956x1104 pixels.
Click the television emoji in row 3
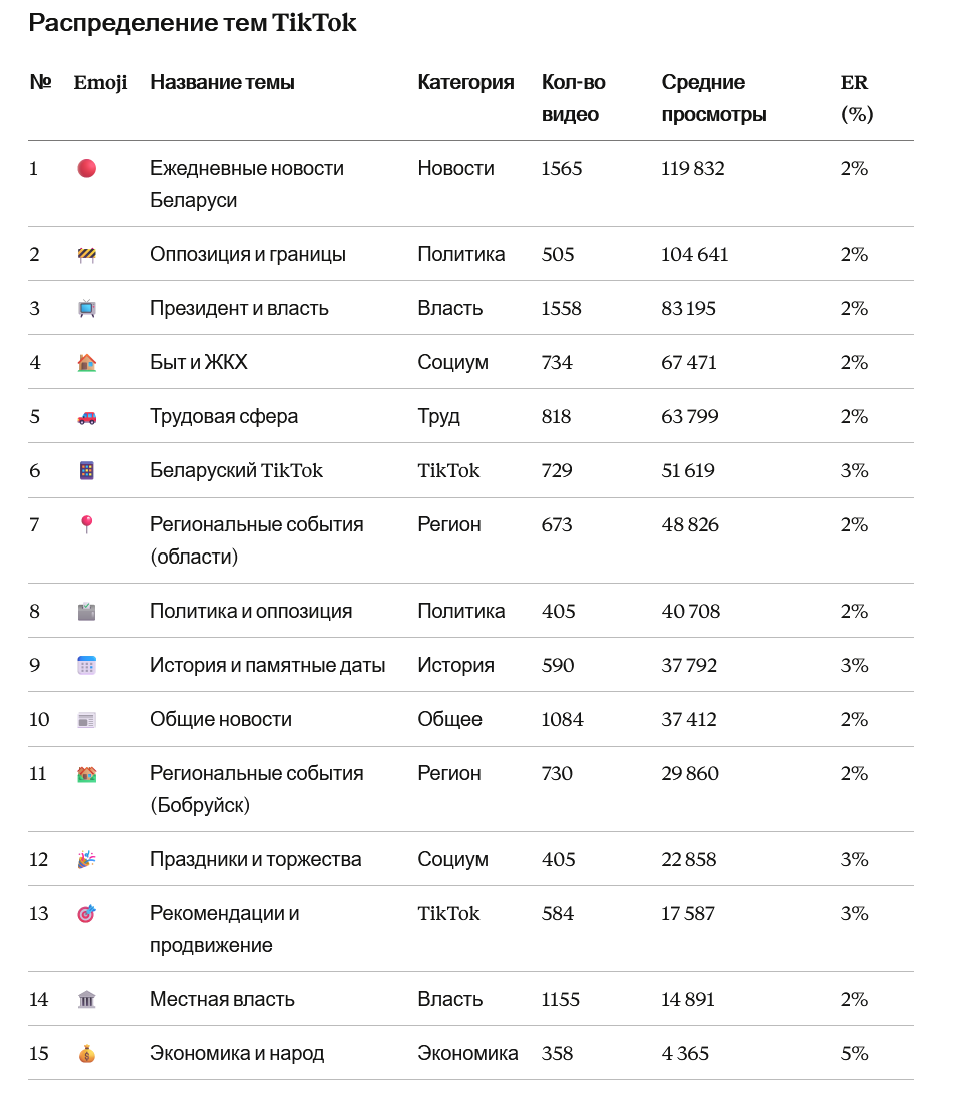[87, 309]
